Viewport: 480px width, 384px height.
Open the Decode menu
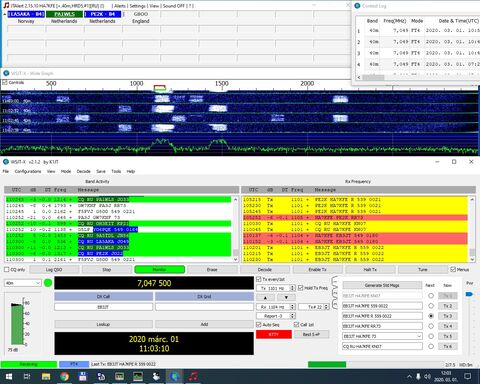pos(84,171)
